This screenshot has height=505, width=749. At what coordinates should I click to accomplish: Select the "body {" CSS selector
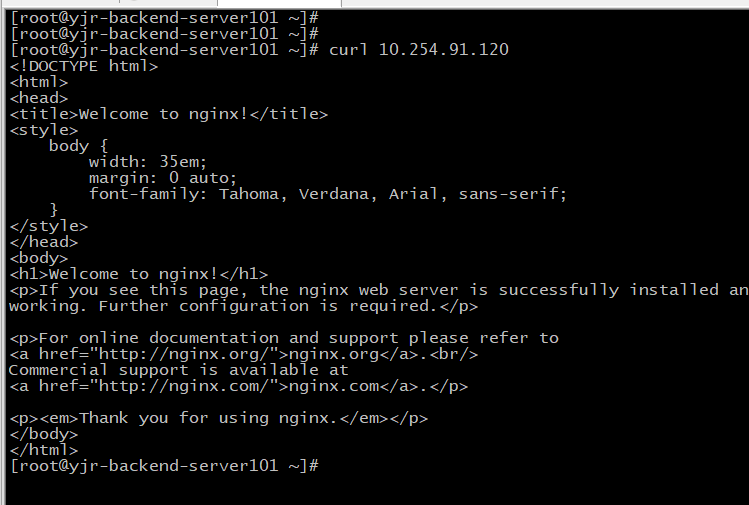click(x=78, y=146)
